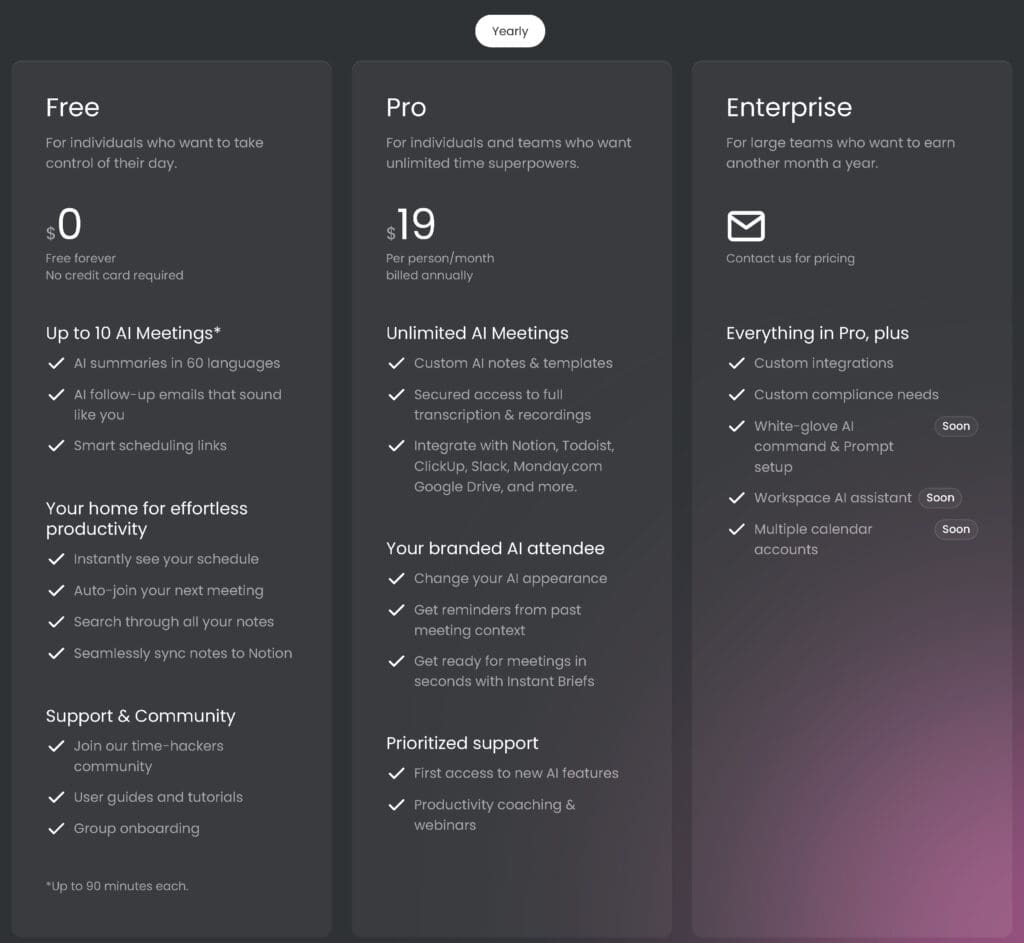The image size is (1024, 943).
Task: Click "Soon" badge next to Workspace AI assistant
Action: pyautogui.click(x=940, y=497)
